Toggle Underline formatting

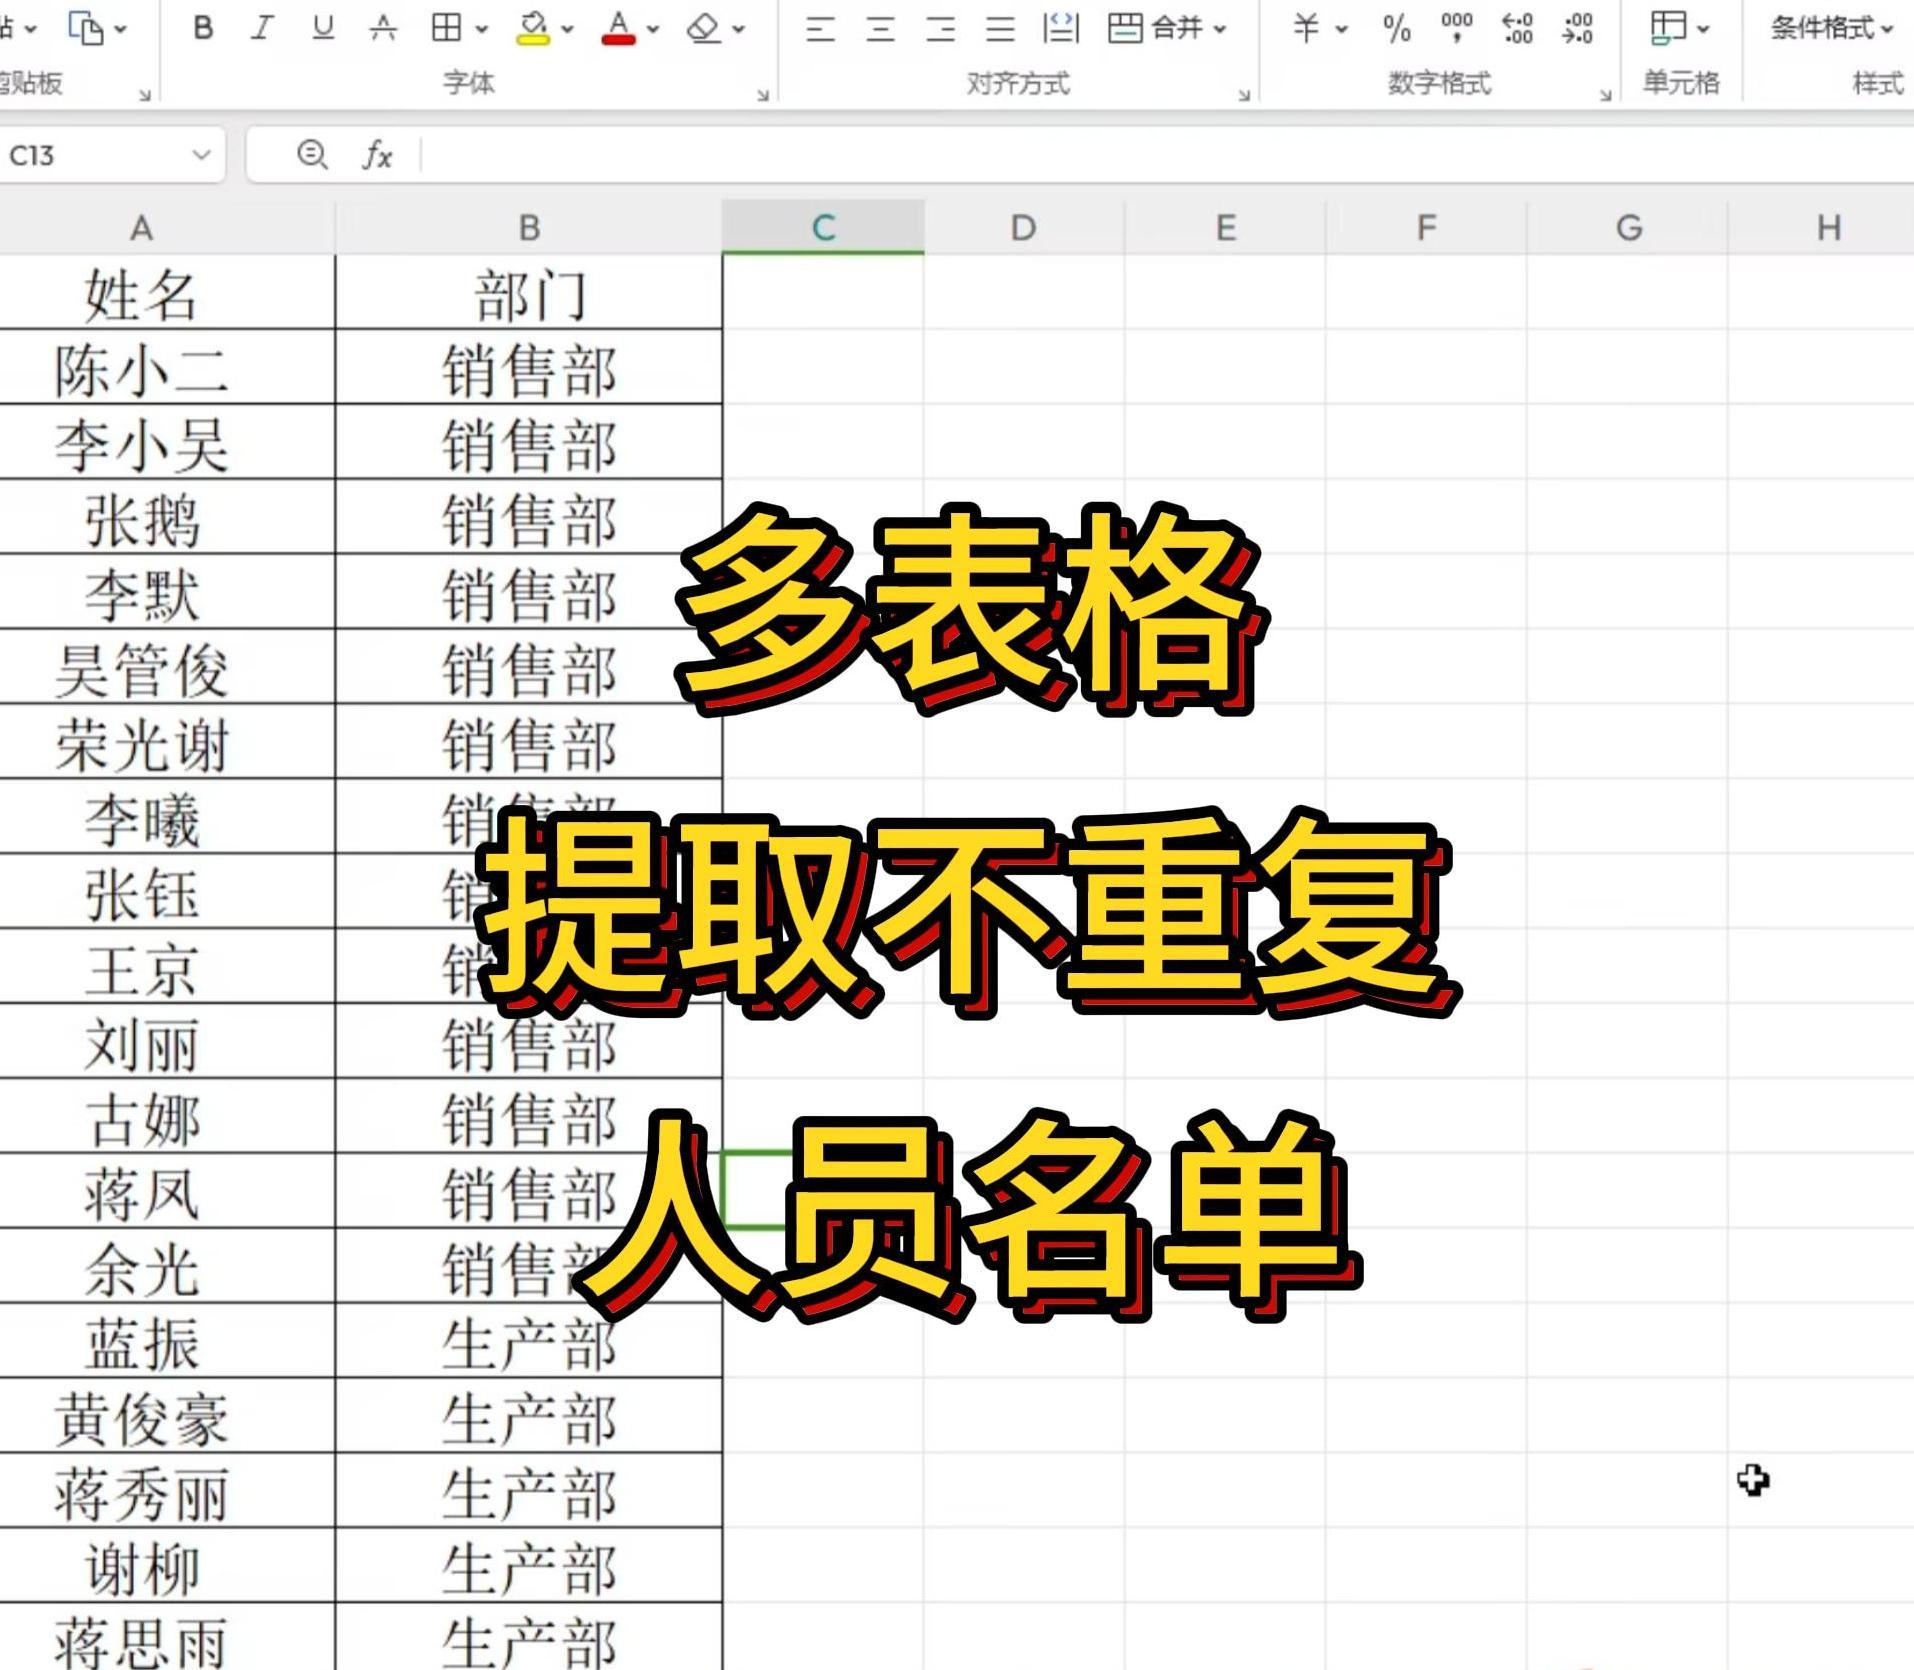(322, 28)
